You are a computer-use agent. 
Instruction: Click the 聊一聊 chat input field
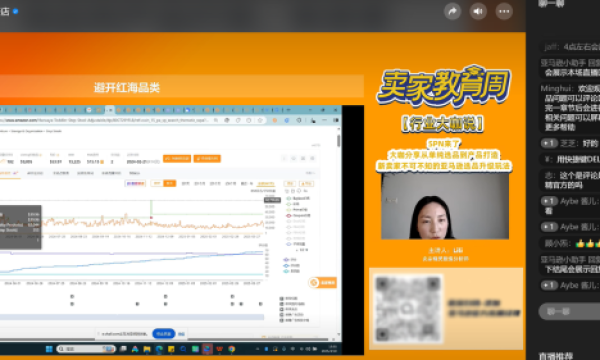[x=570, y=311]
